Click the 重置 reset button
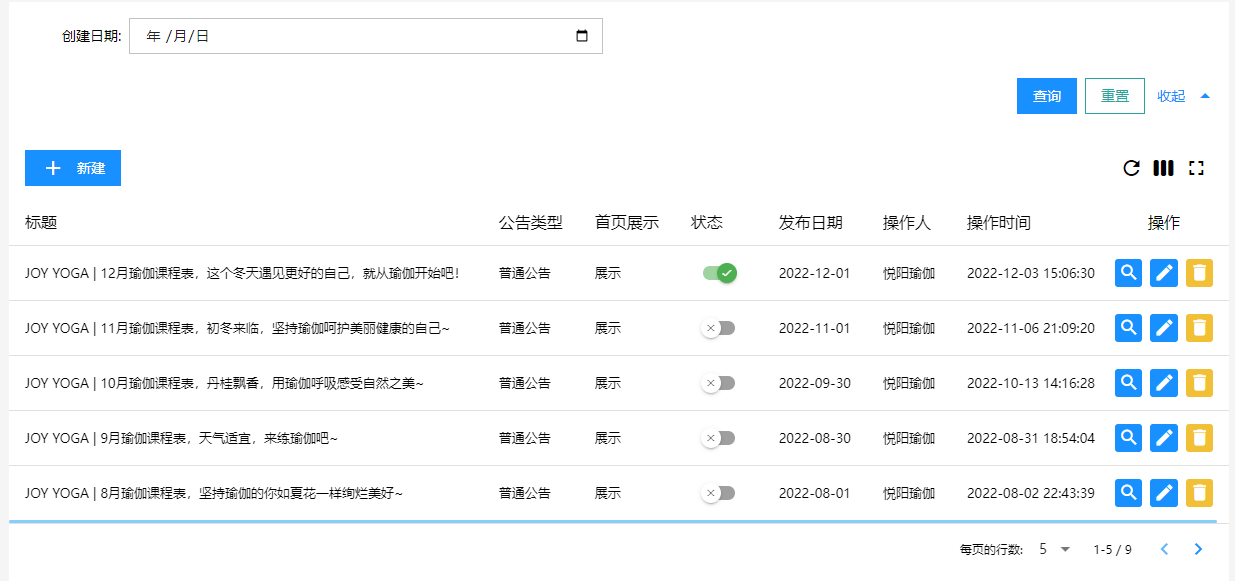Viewport: 1235px width, 581px height. [1114, 96]
